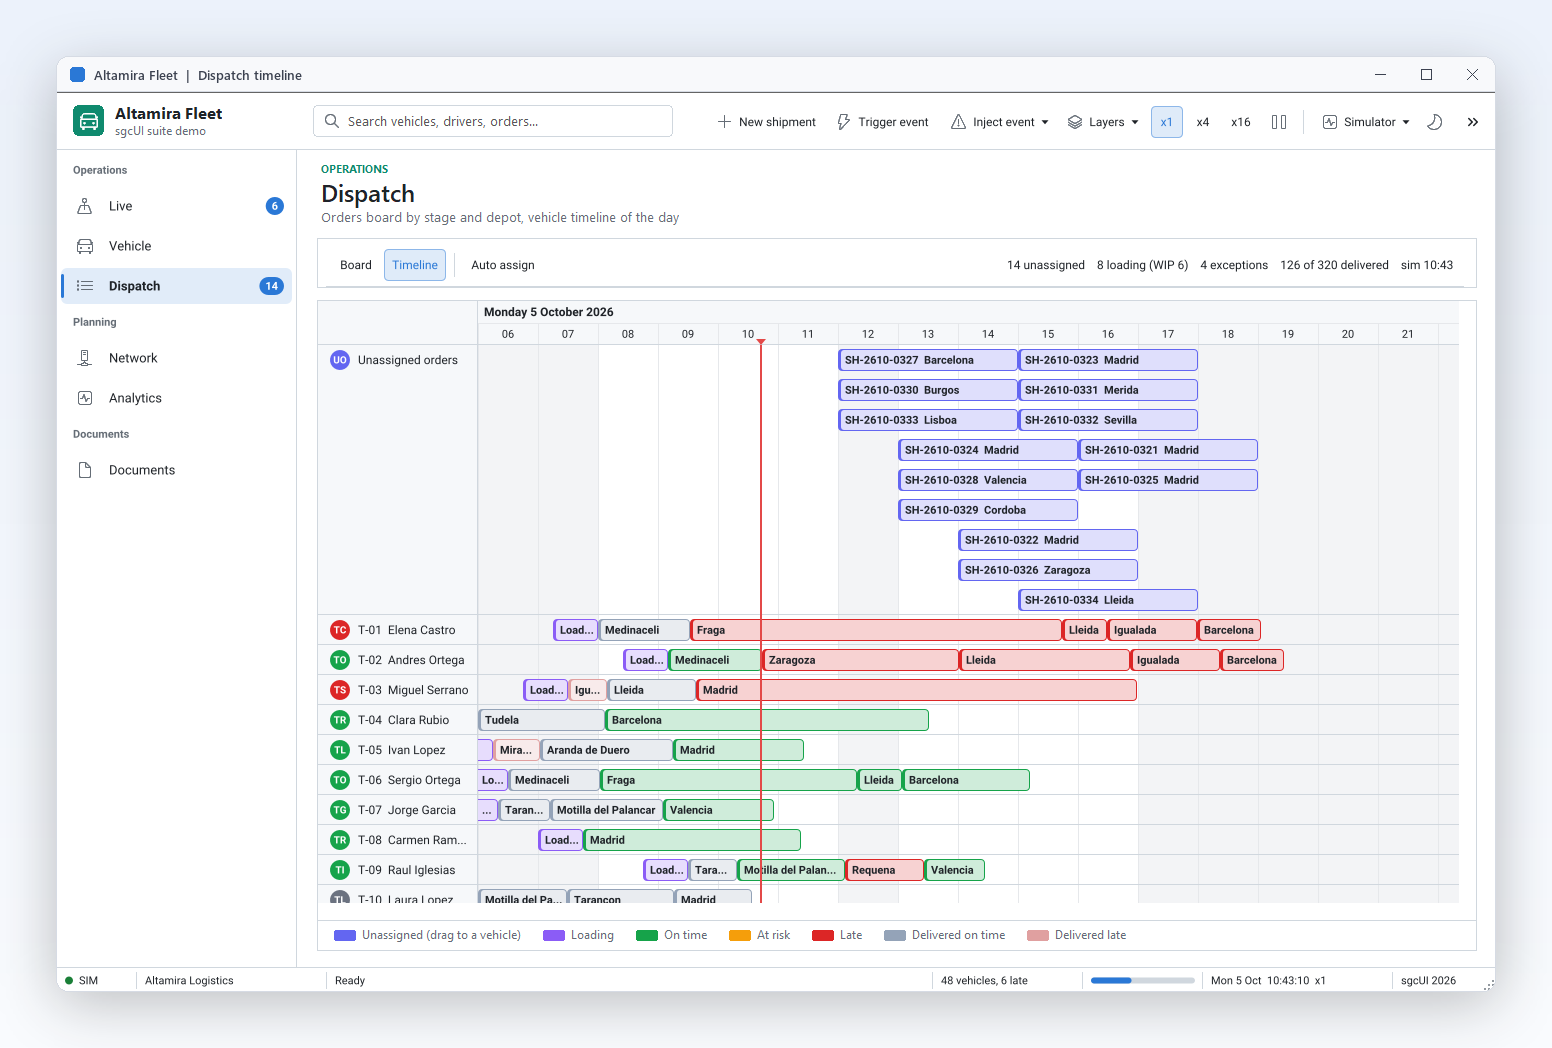Click 'Altamira Logistics' in status bar

point(189,980)
